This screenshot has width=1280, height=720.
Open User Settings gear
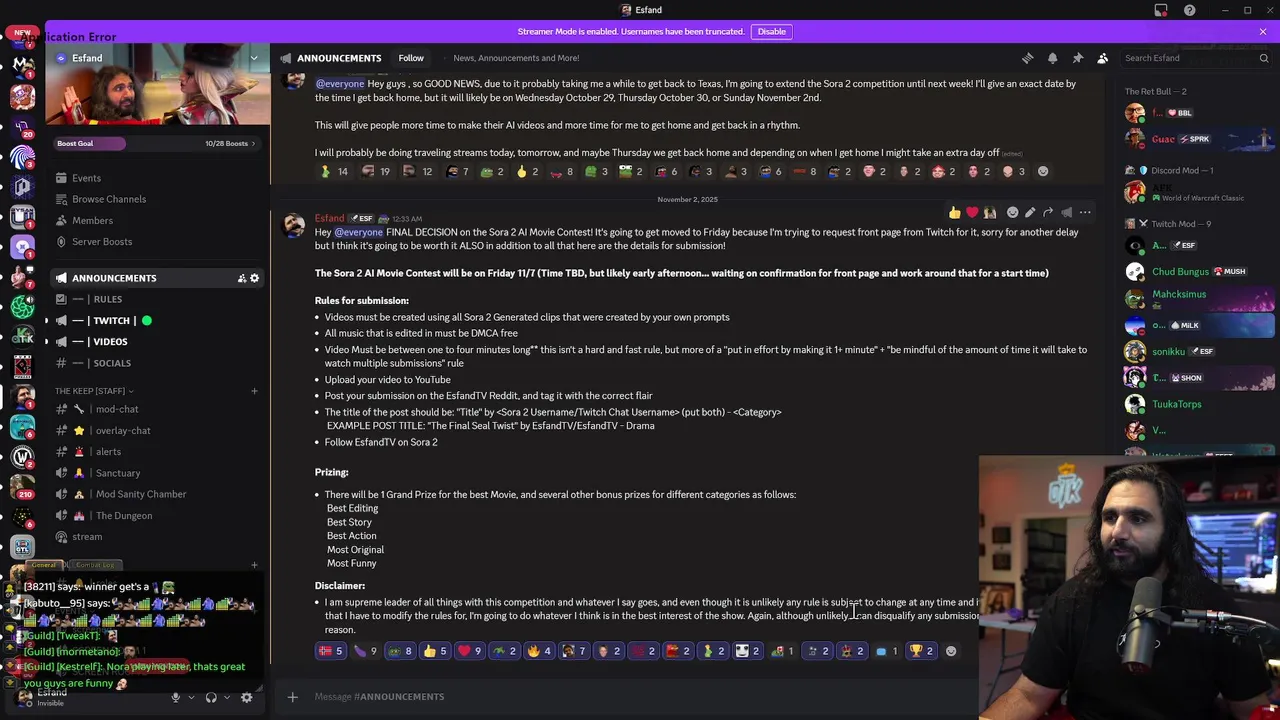(x=246, y=697)
